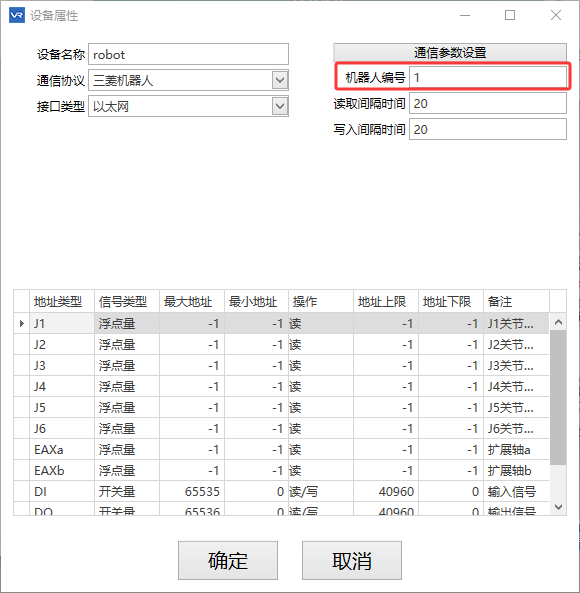
Task: Click the table scrollbar down arrow
Action: pyautogui.click(x=558, y=507)
